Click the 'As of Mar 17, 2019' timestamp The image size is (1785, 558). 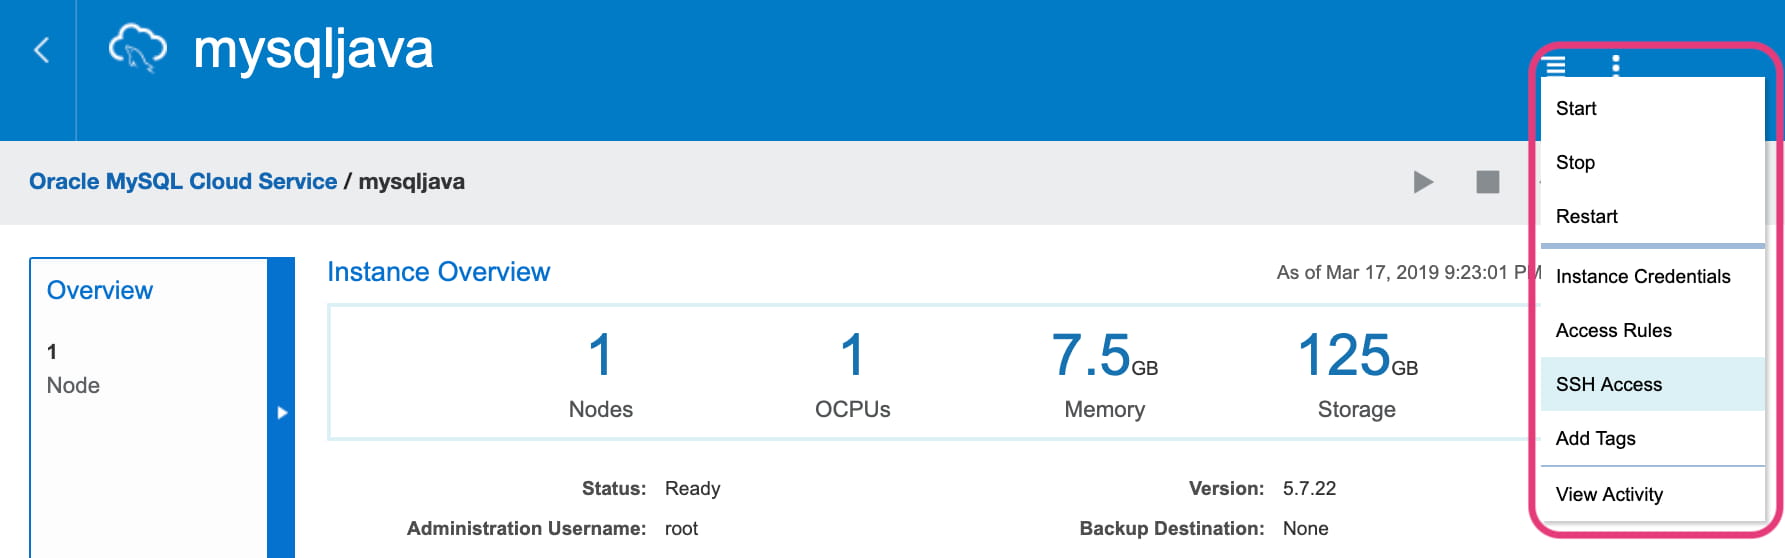point(1408,272)
